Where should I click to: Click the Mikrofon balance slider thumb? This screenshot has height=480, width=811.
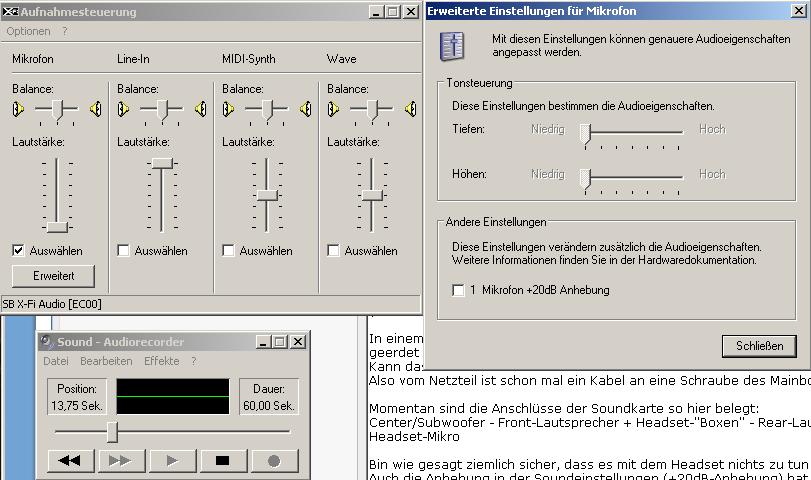57,110
